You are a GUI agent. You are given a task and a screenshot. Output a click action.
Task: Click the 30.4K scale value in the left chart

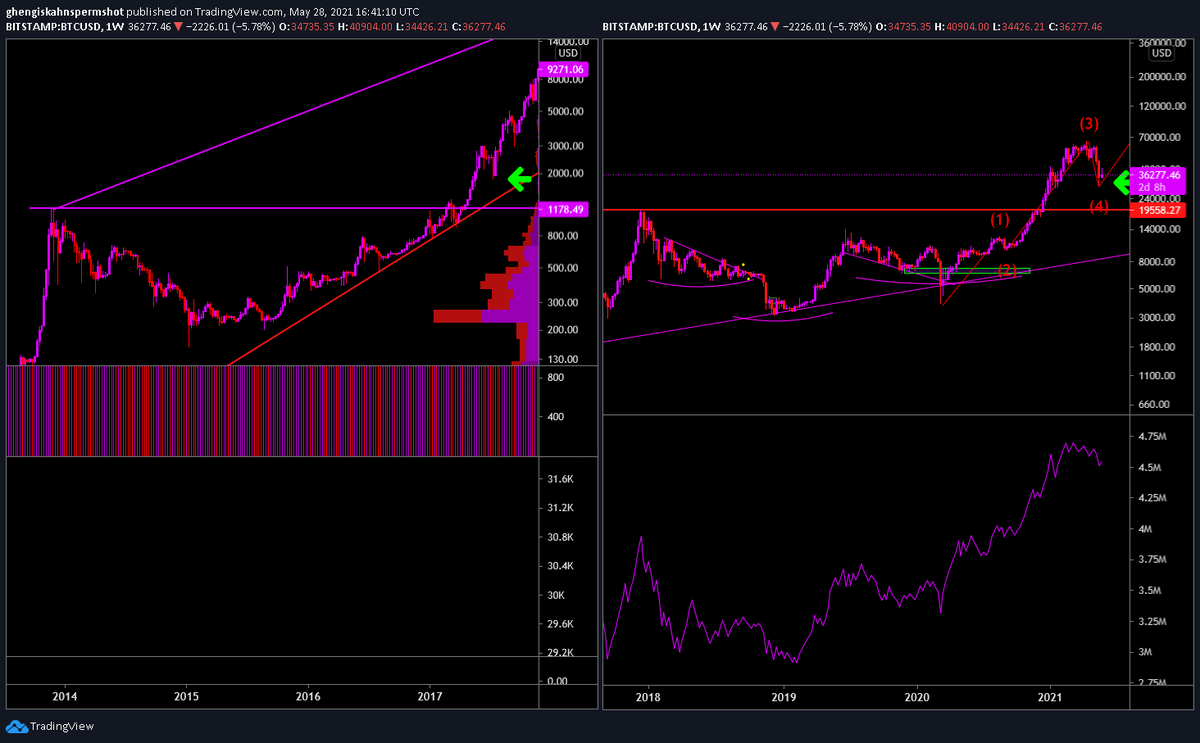pyautogui.click(x=559, y=566)
